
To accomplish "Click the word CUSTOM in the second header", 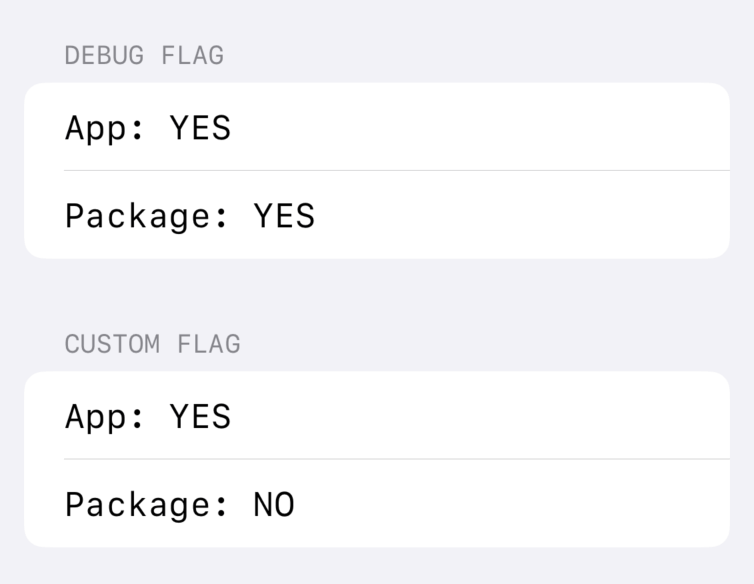I will (x=112, y=344).
